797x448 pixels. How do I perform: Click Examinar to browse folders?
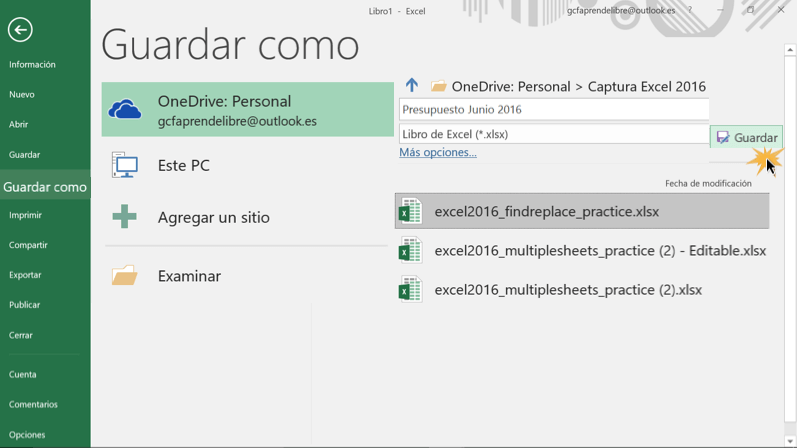tap(248, 276)
